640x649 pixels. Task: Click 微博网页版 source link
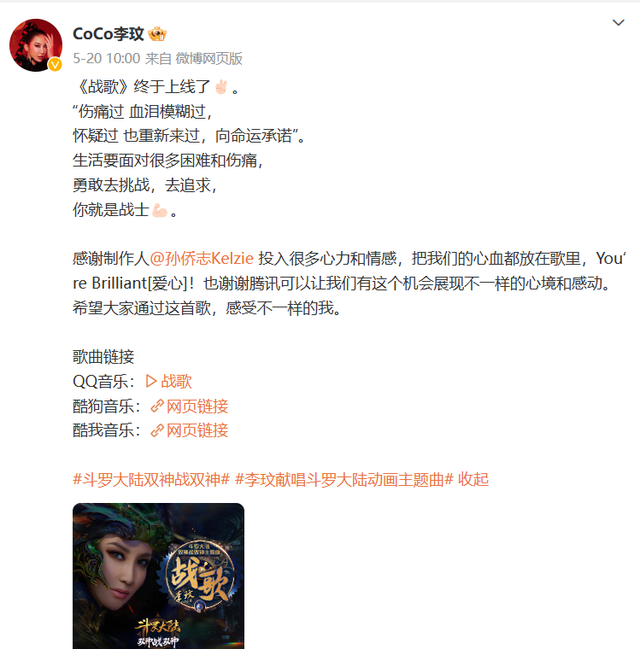(x=209, y=58)
